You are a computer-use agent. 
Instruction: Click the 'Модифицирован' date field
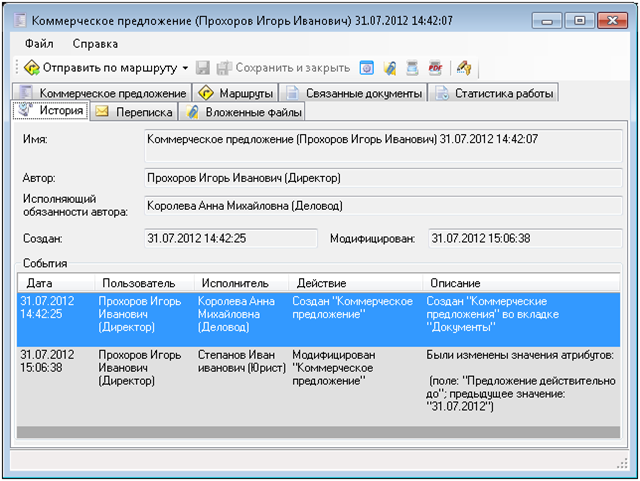pos(525,238)
